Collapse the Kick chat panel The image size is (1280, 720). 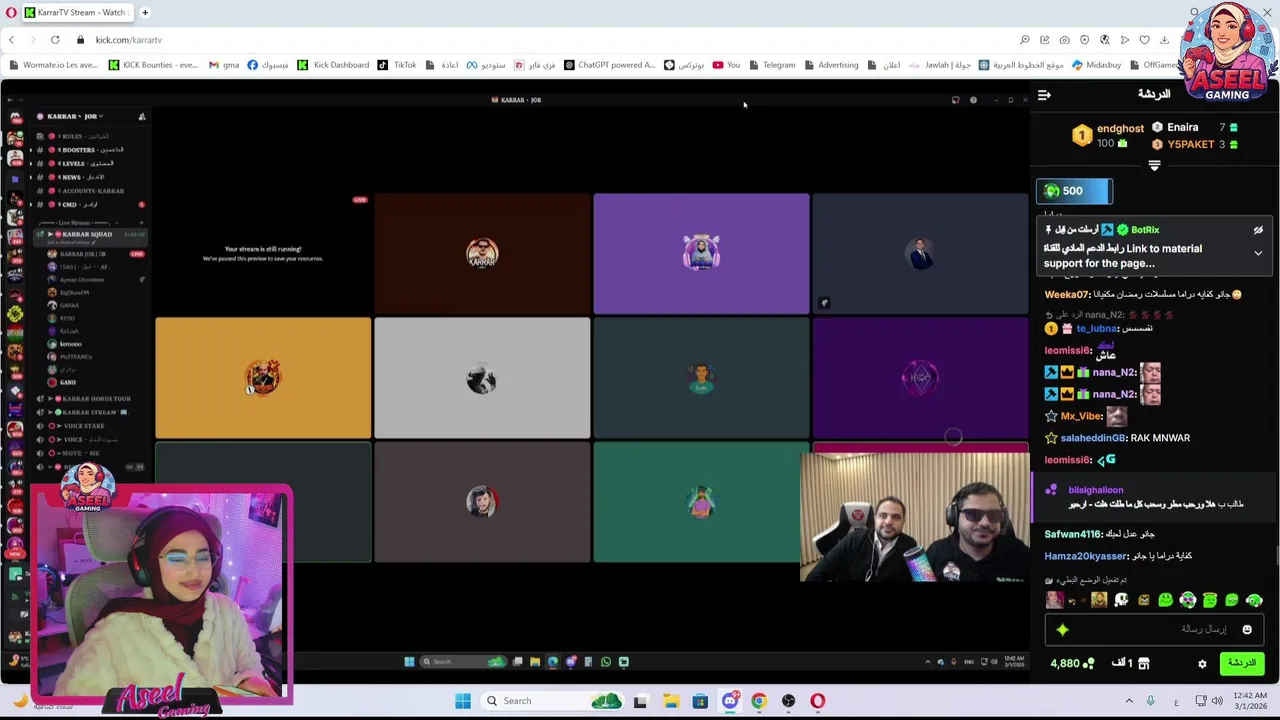click(x=1044, y=95)
